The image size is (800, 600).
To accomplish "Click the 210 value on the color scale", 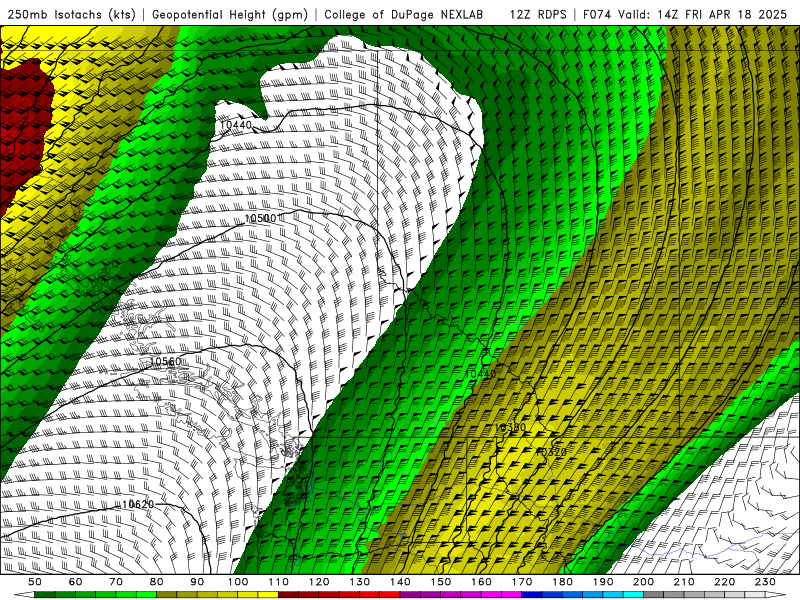I will point(684,582).
